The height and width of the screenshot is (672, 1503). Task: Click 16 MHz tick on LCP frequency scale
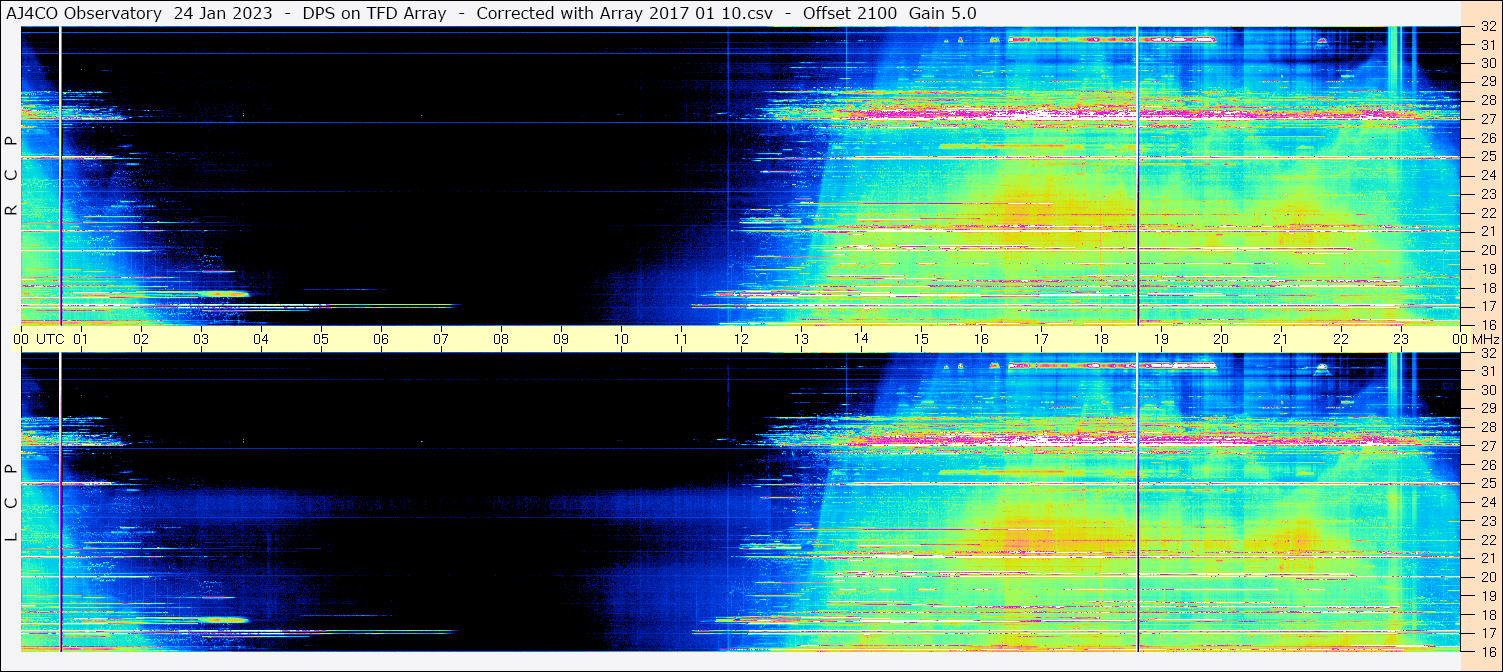(x=1487, y=651)
